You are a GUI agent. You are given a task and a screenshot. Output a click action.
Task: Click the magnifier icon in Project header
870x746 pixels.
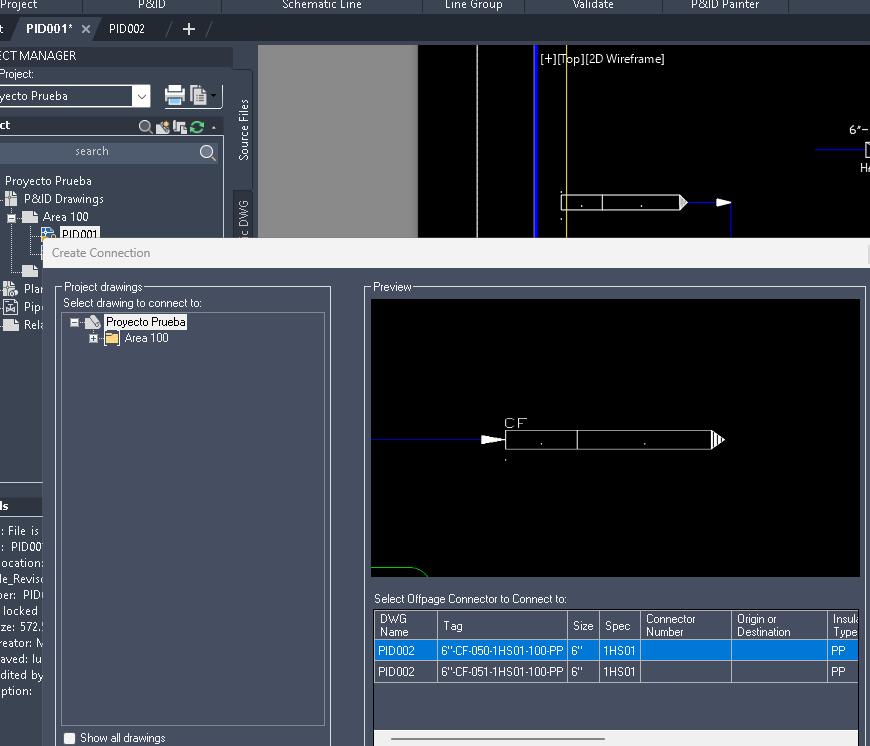pyautogui.click(x=145, y=127)
